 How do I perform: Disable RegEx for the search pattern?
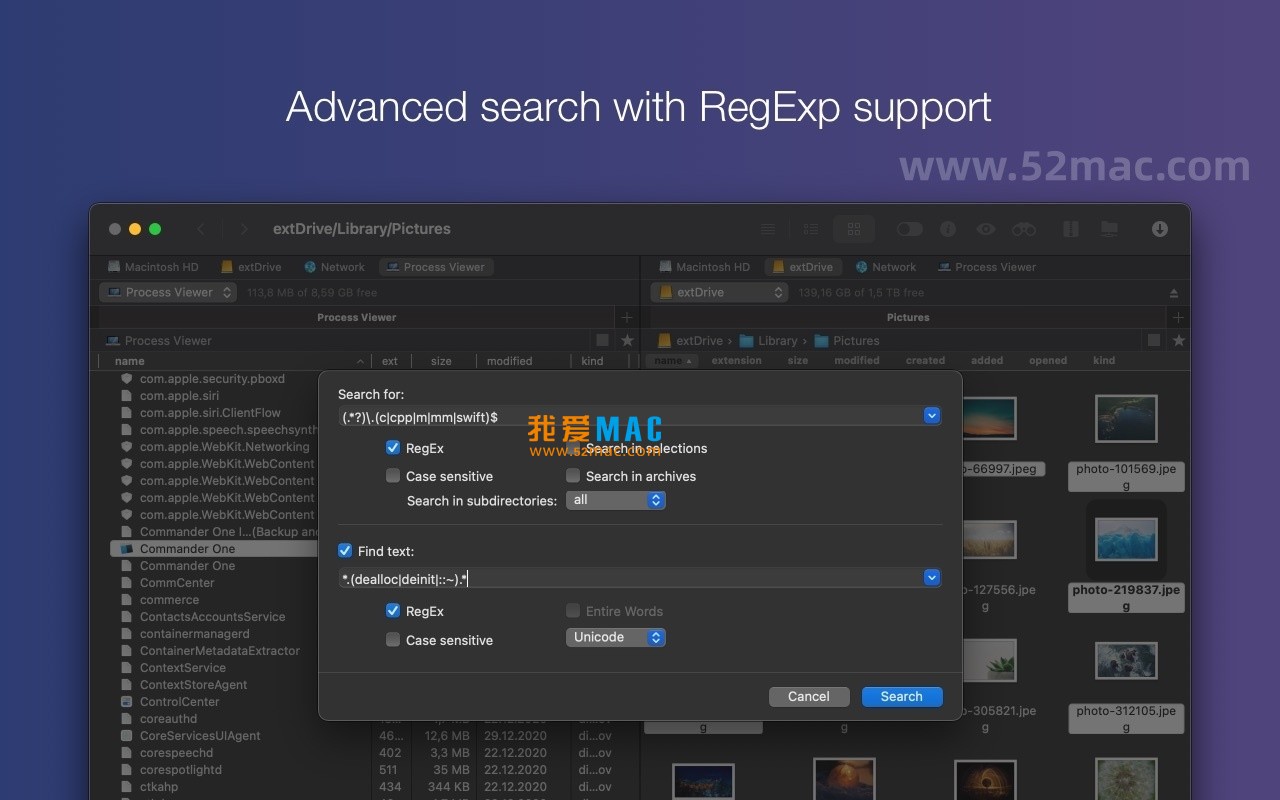[393, 448]
